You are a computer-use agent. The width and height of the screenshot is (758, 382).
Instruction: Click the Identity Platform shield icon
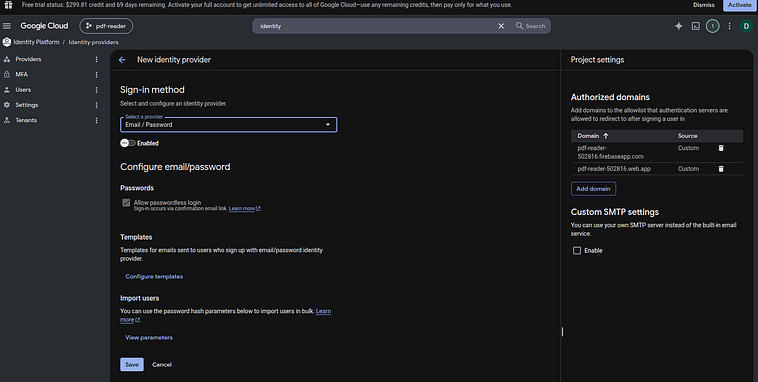pos(7,42)
